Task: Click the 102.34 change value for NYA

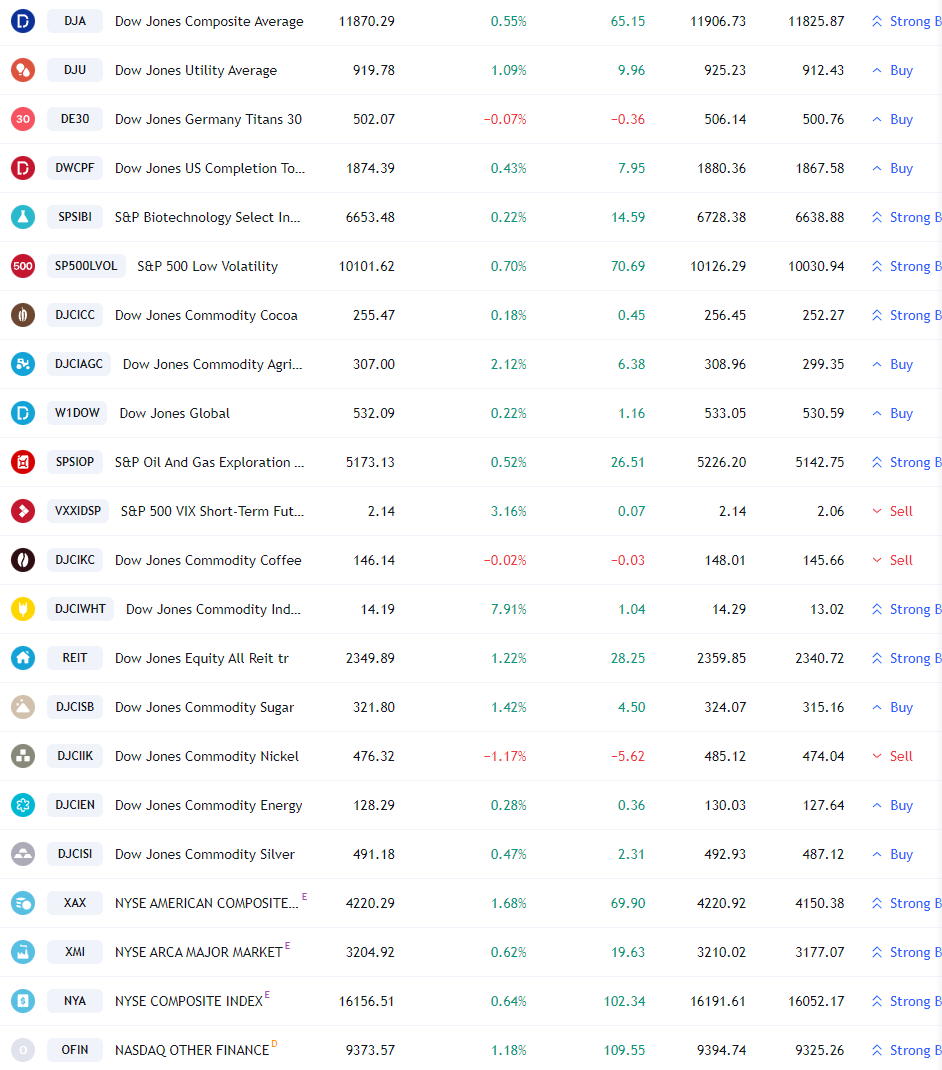Action: point(624,1001)
